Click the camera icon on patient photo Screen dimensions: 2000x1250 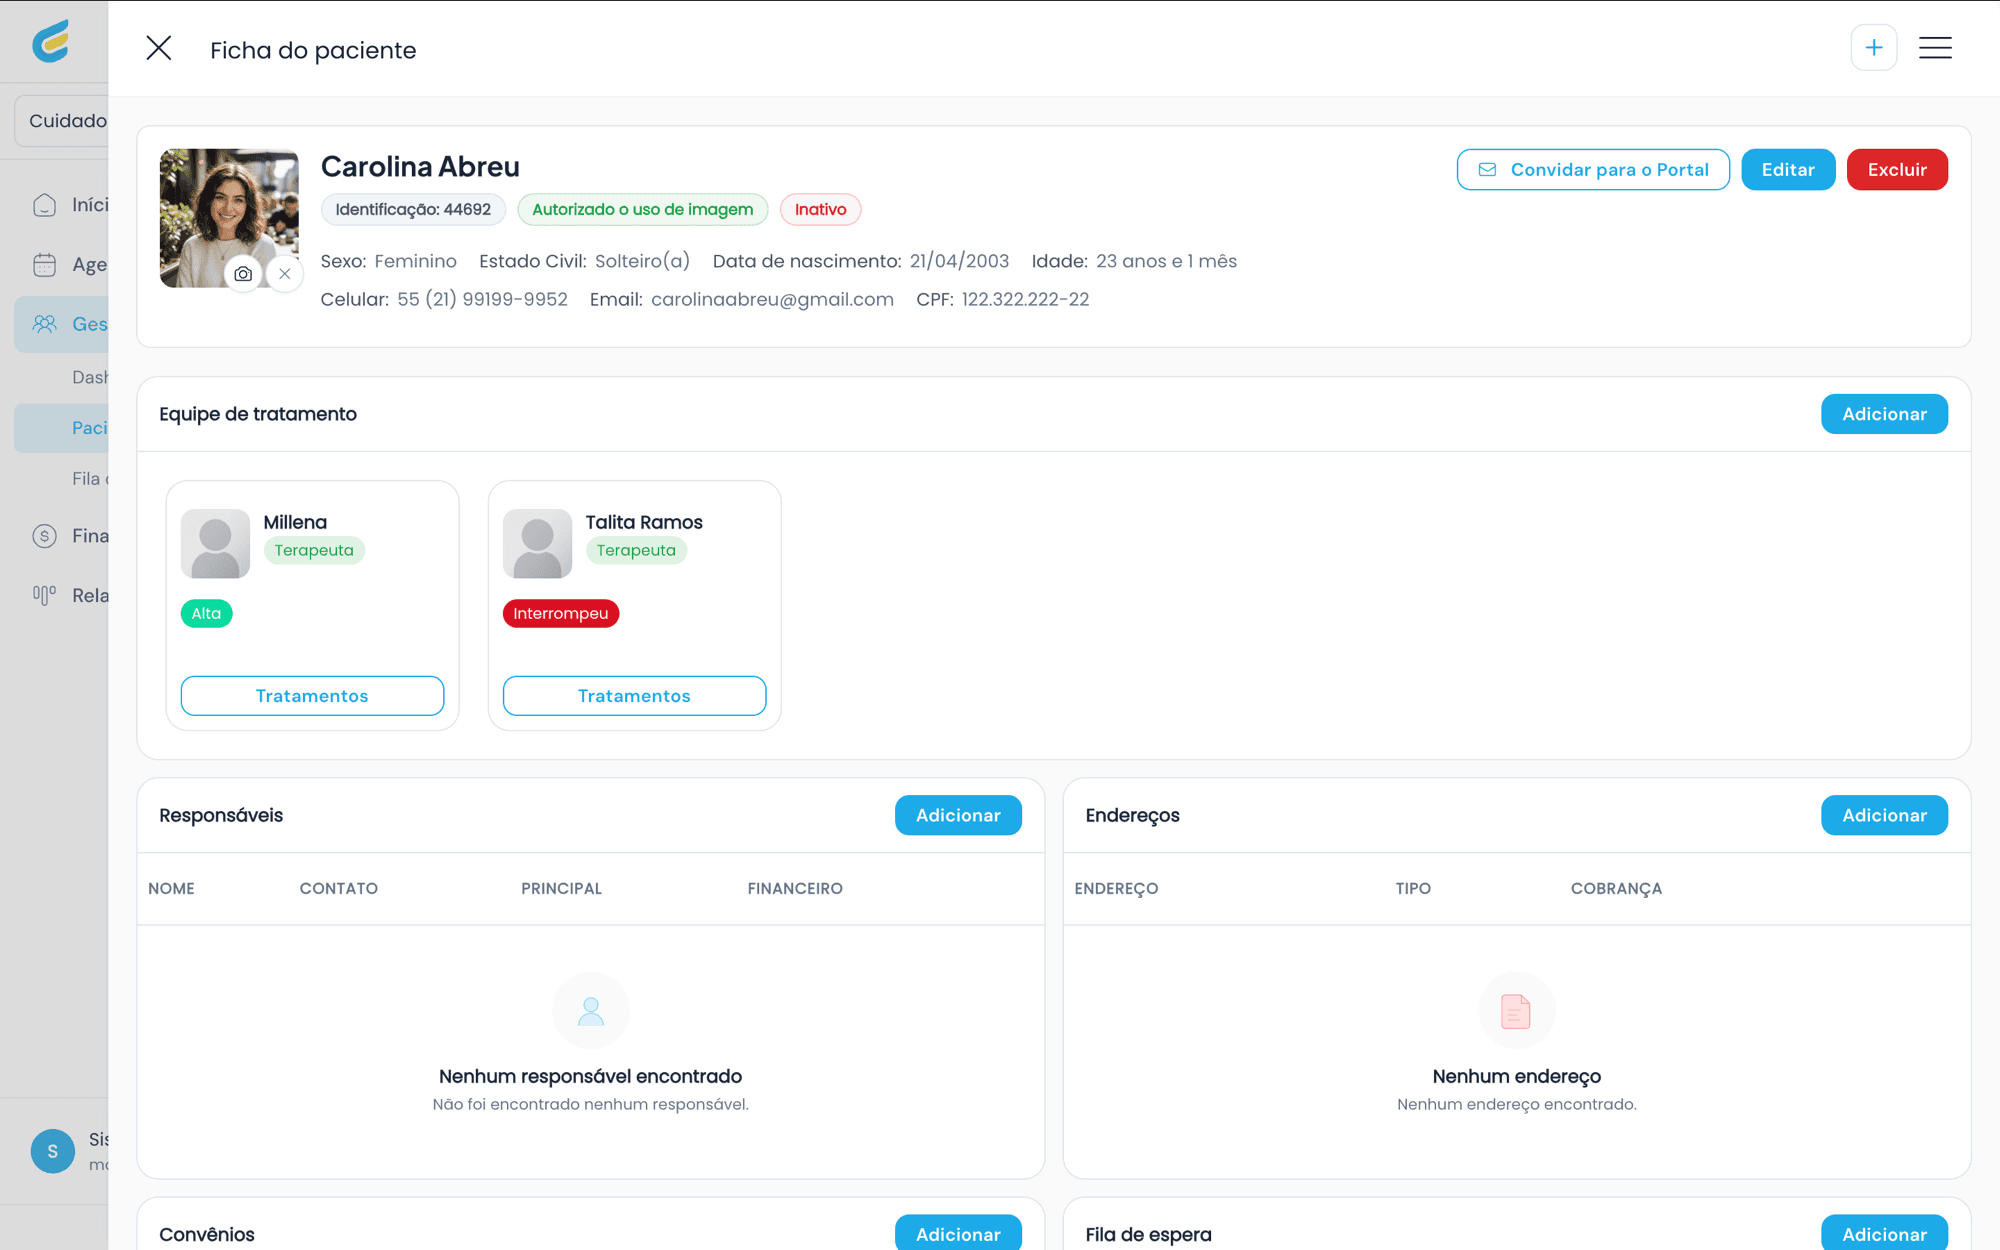(x=243, y=273)
